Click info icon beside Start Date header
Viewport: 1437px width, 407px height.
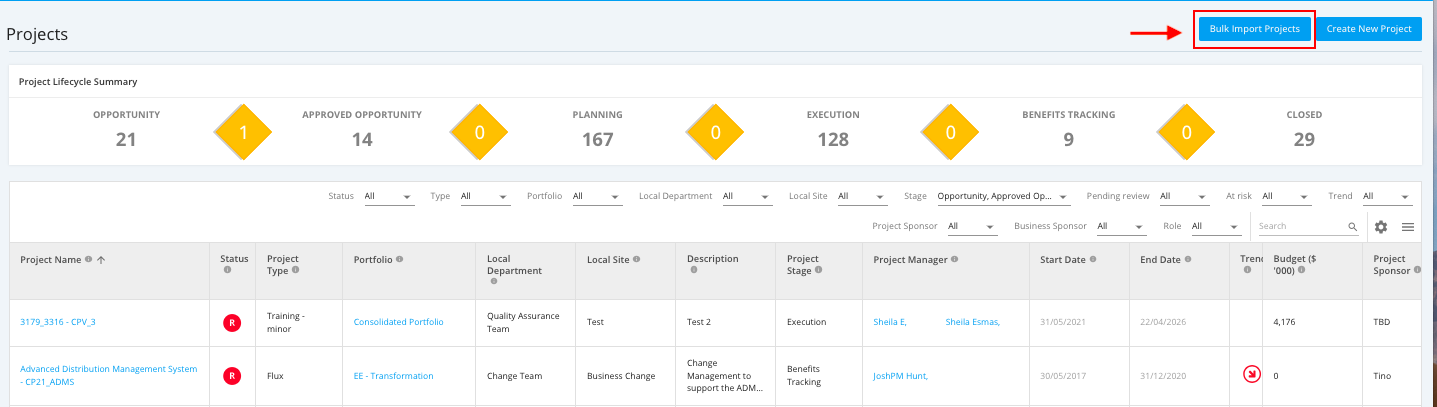(1094, 259)
